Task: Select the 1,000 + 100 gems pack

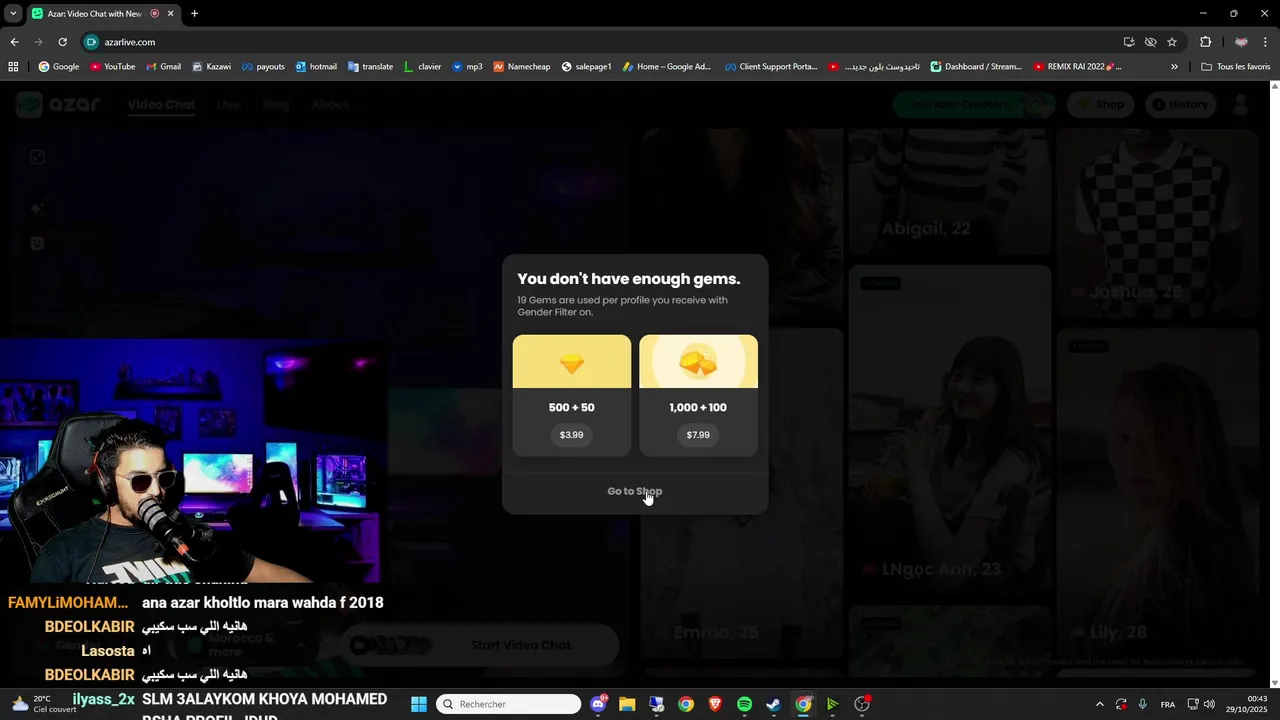Action: (x=698, y=395)
